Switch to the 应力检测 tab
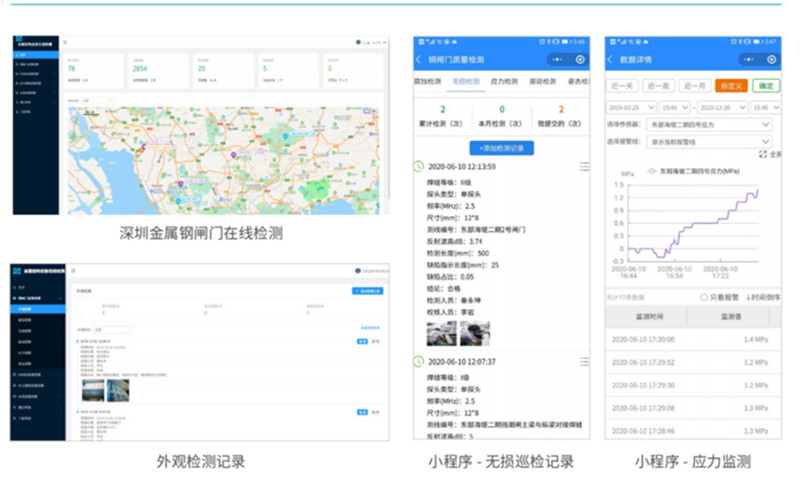 [x=503, y=81]
